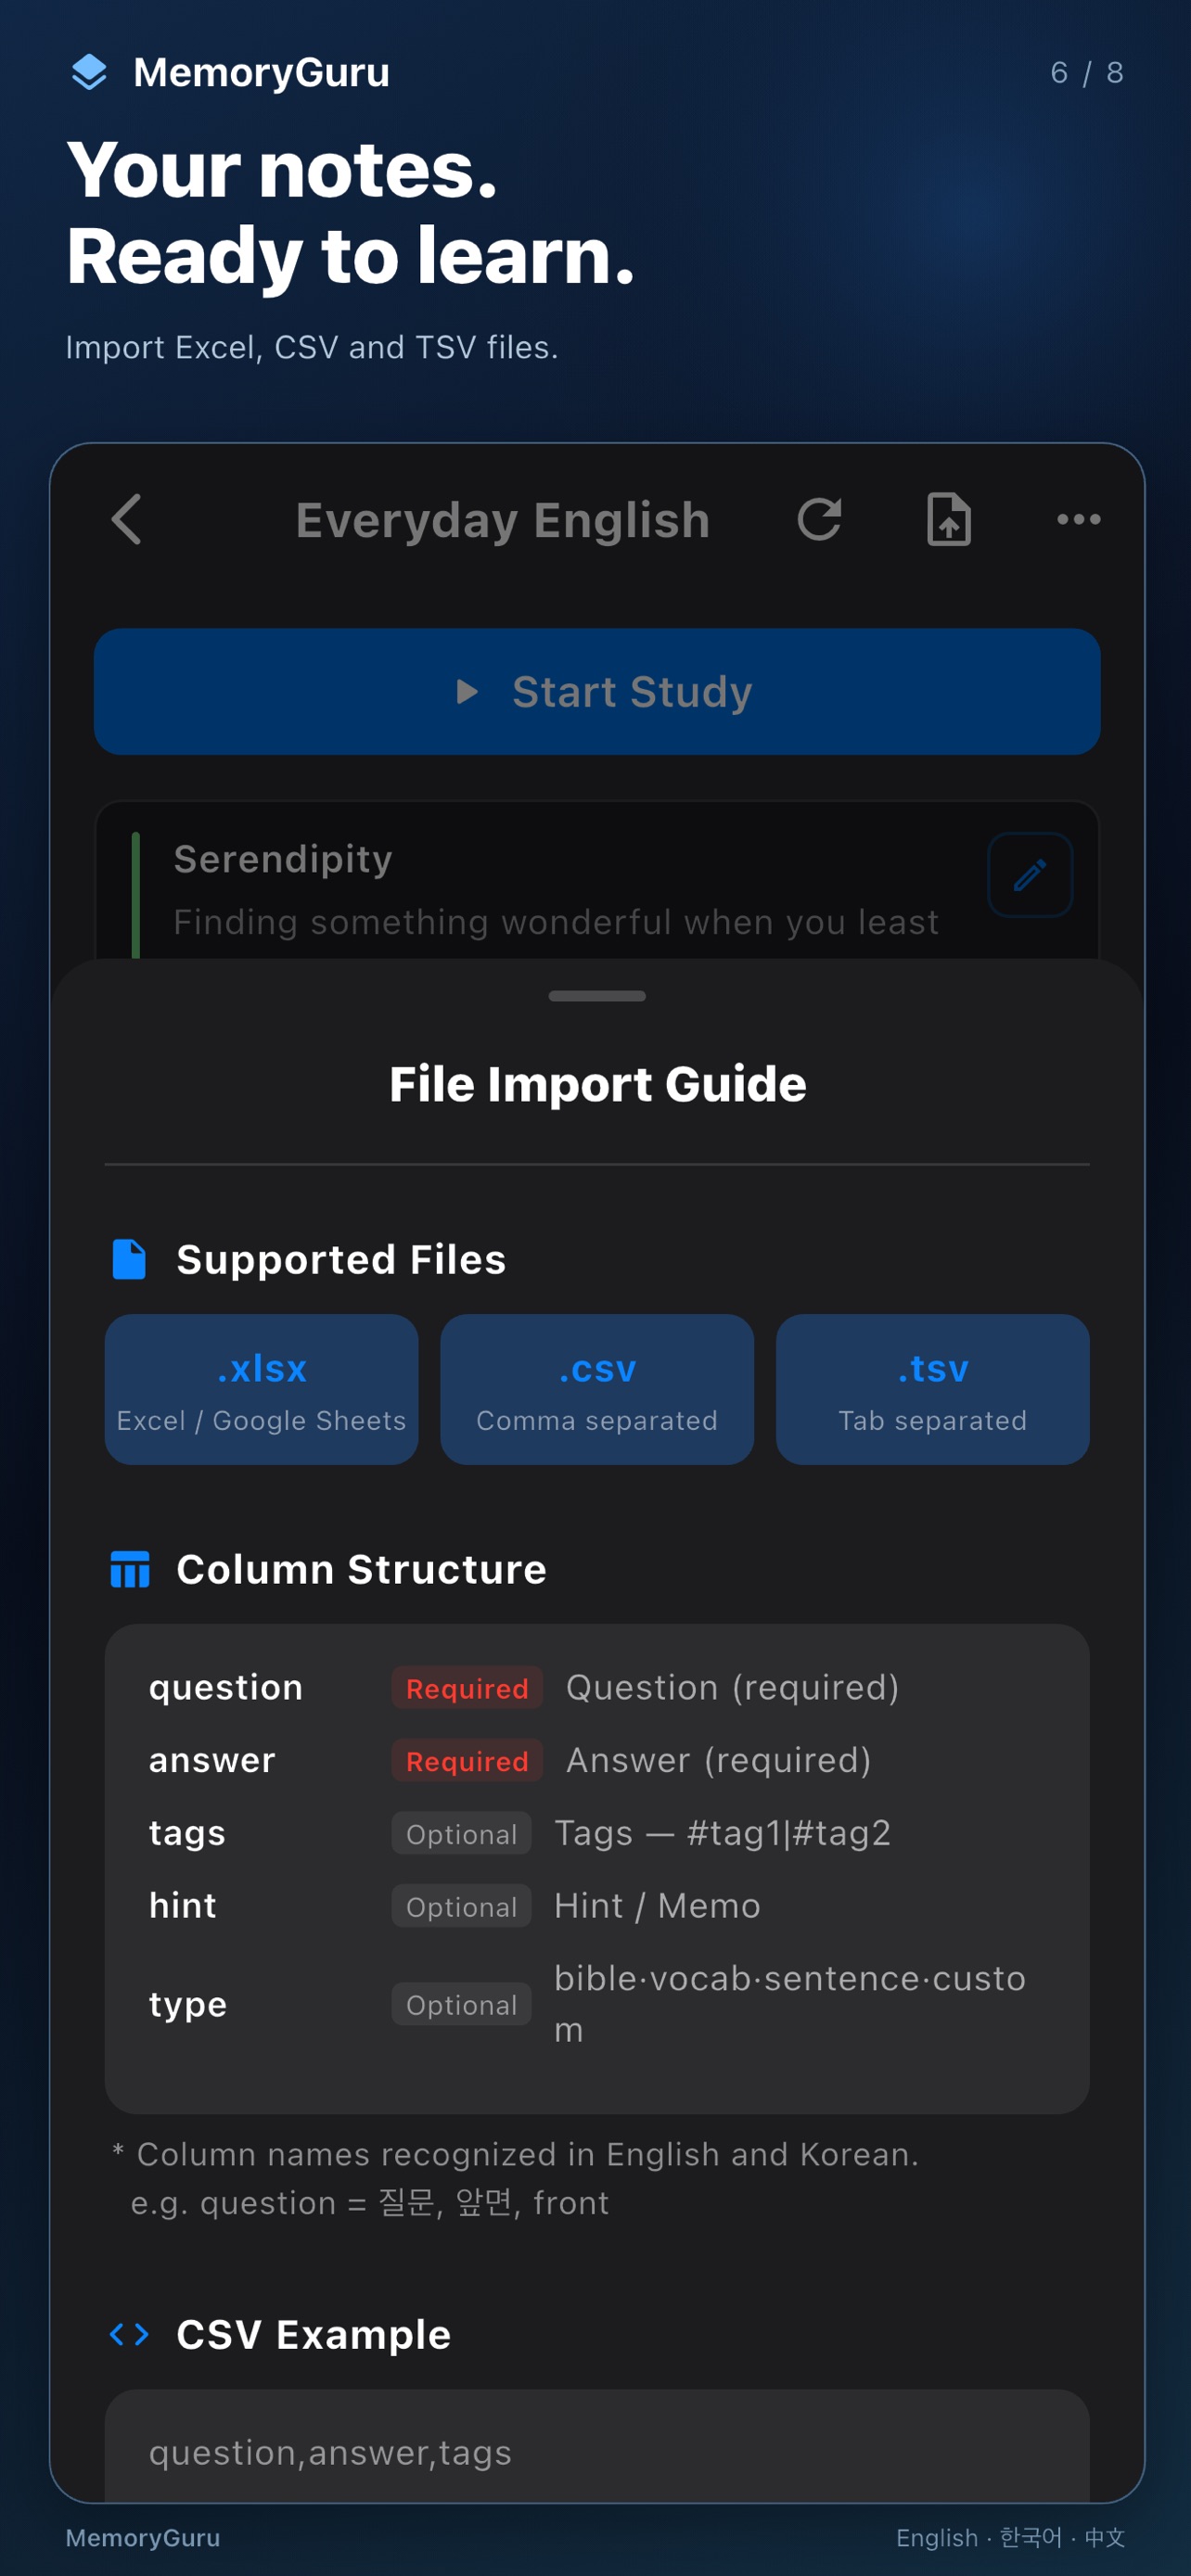Click the CSV Example code brackets icon
Viewport: 1191px width, 2576px height.
coord(129,2334)
